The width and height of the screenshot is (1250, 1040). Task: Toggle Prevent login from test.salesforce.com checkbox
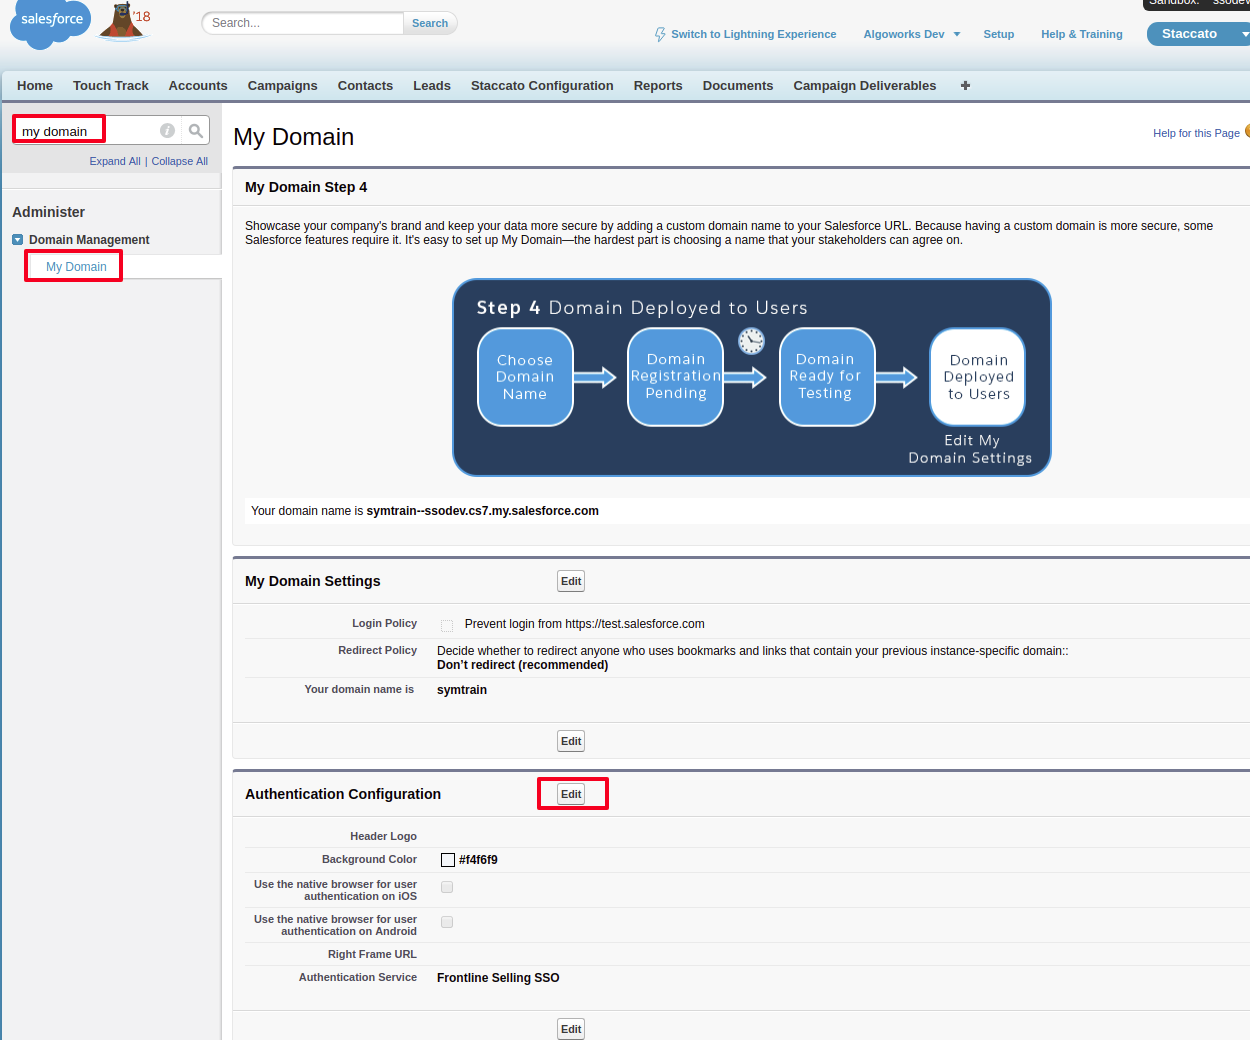[447, 625]
